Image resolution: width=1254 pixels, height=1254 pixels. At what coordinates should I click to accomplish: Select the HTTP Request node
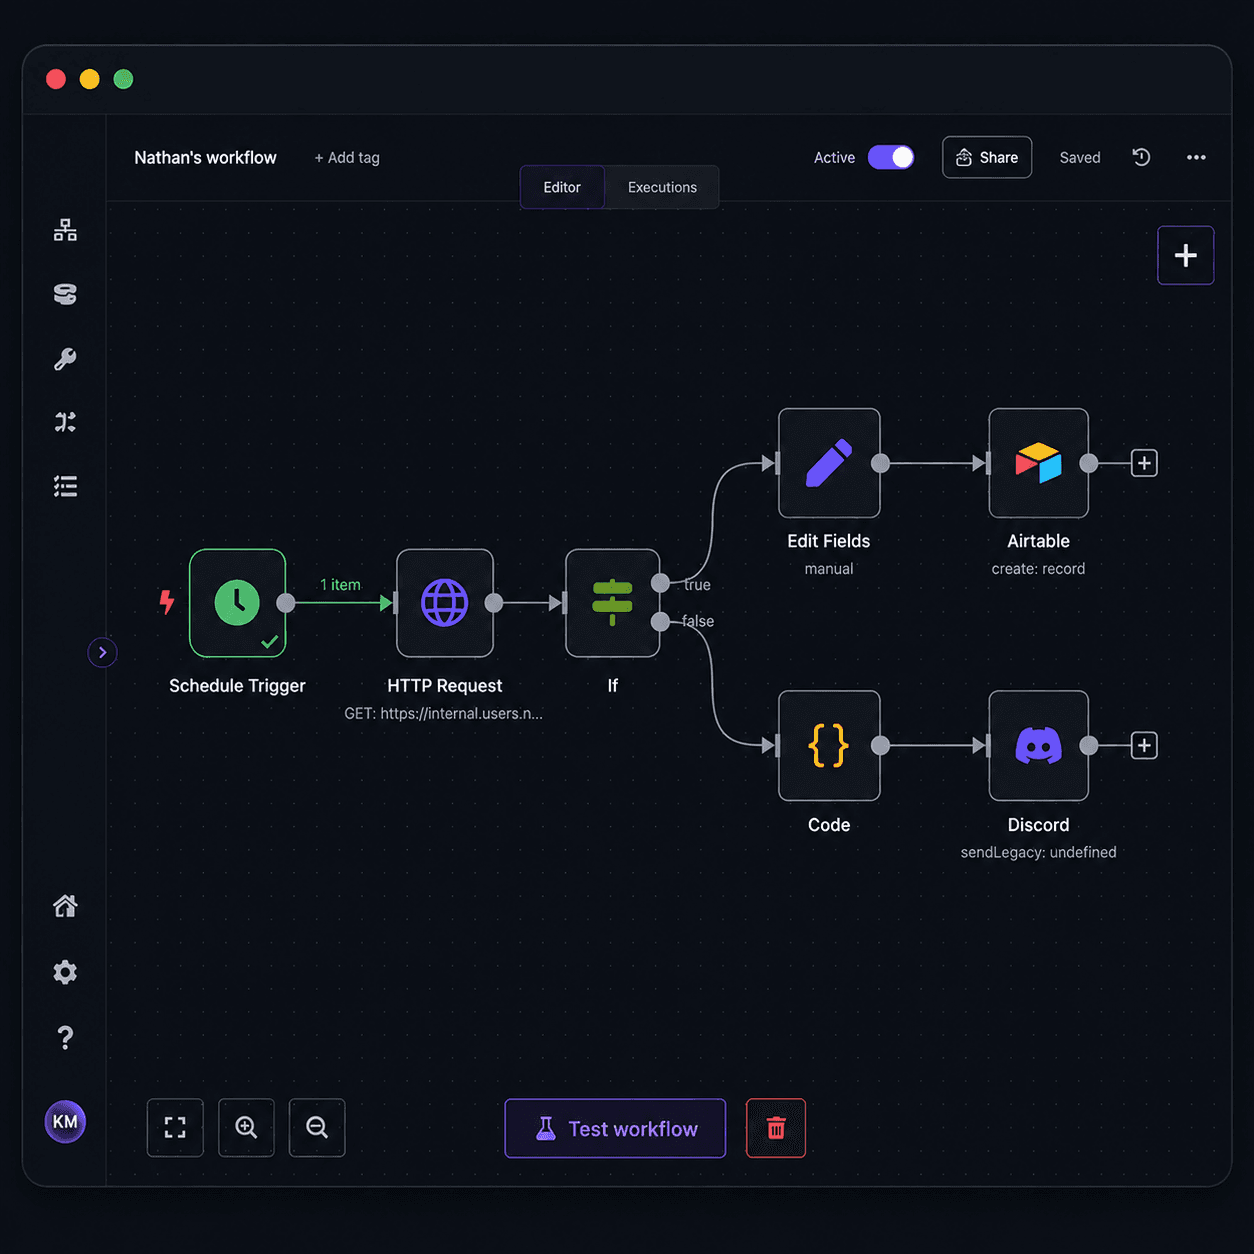point(445,603)
